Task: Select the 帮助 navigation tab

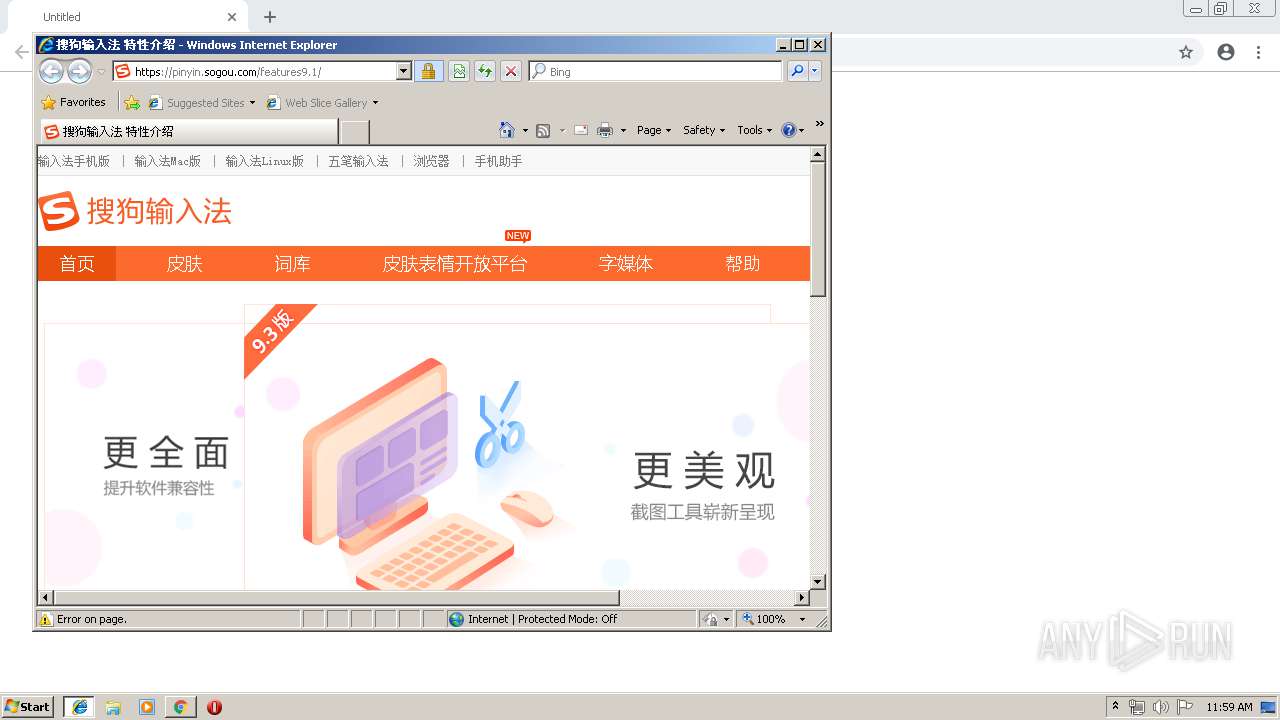Action: 743,264
